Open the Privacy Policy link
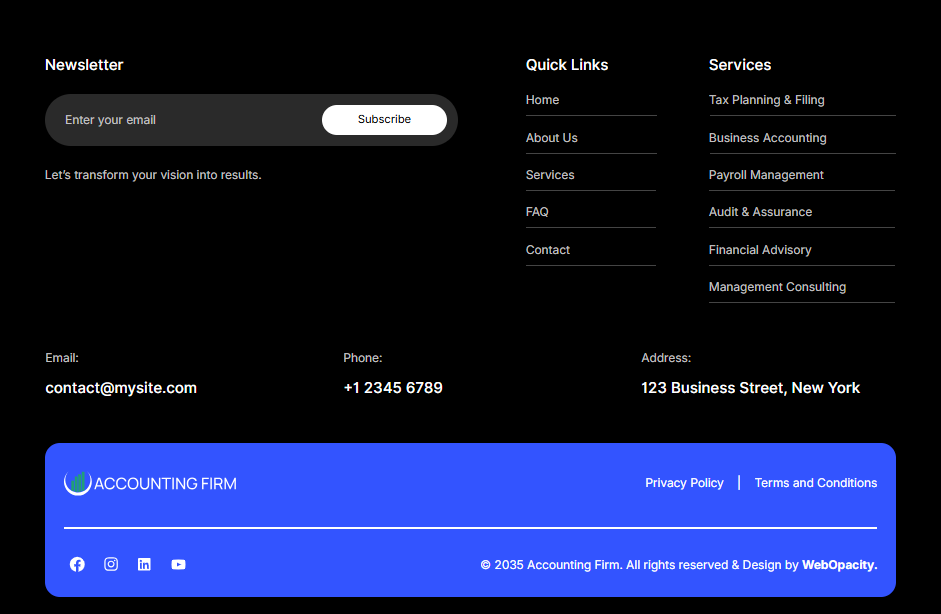This screenshot has height=614, width=941. point(684,482)
